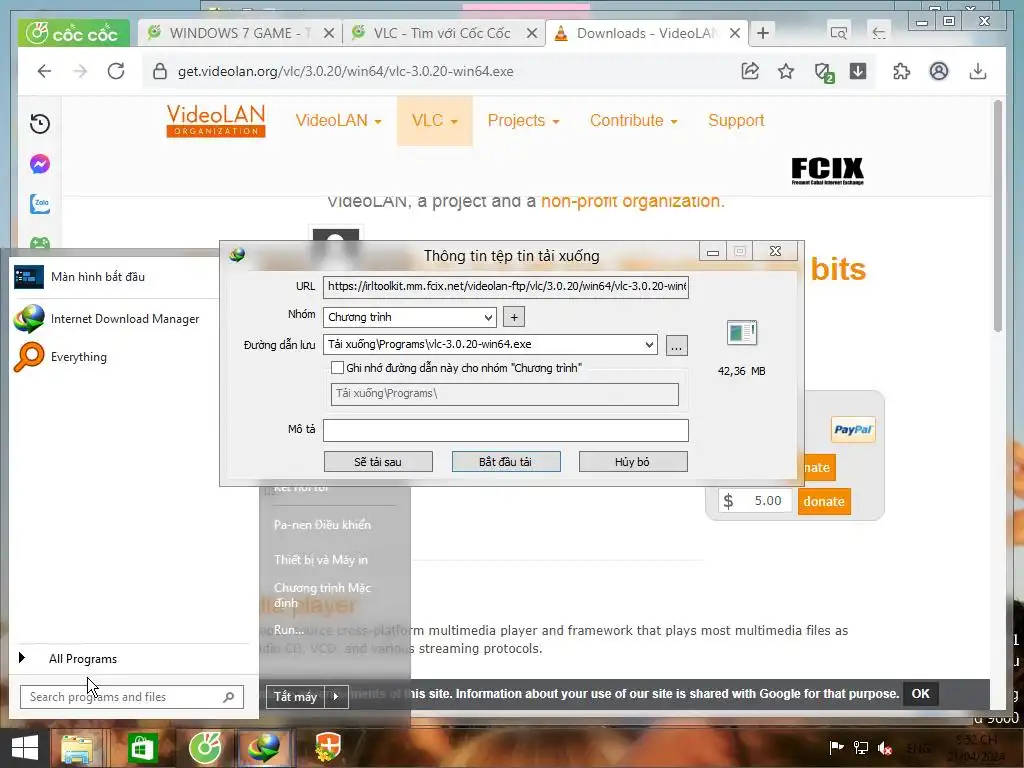
Task: Click the PayPal logo
Action: pyautogui.click(x=853, y=430)
